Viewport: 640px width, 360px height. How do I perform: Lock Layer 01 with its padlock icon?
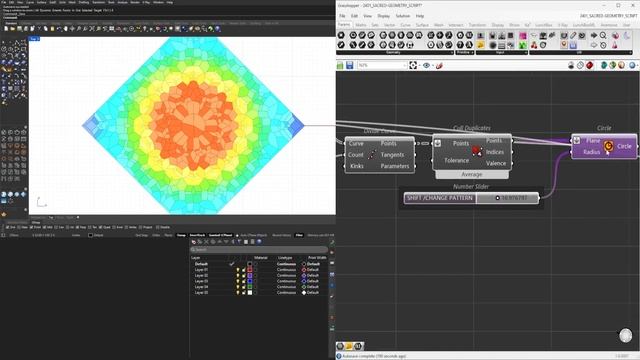coord(244,270)
